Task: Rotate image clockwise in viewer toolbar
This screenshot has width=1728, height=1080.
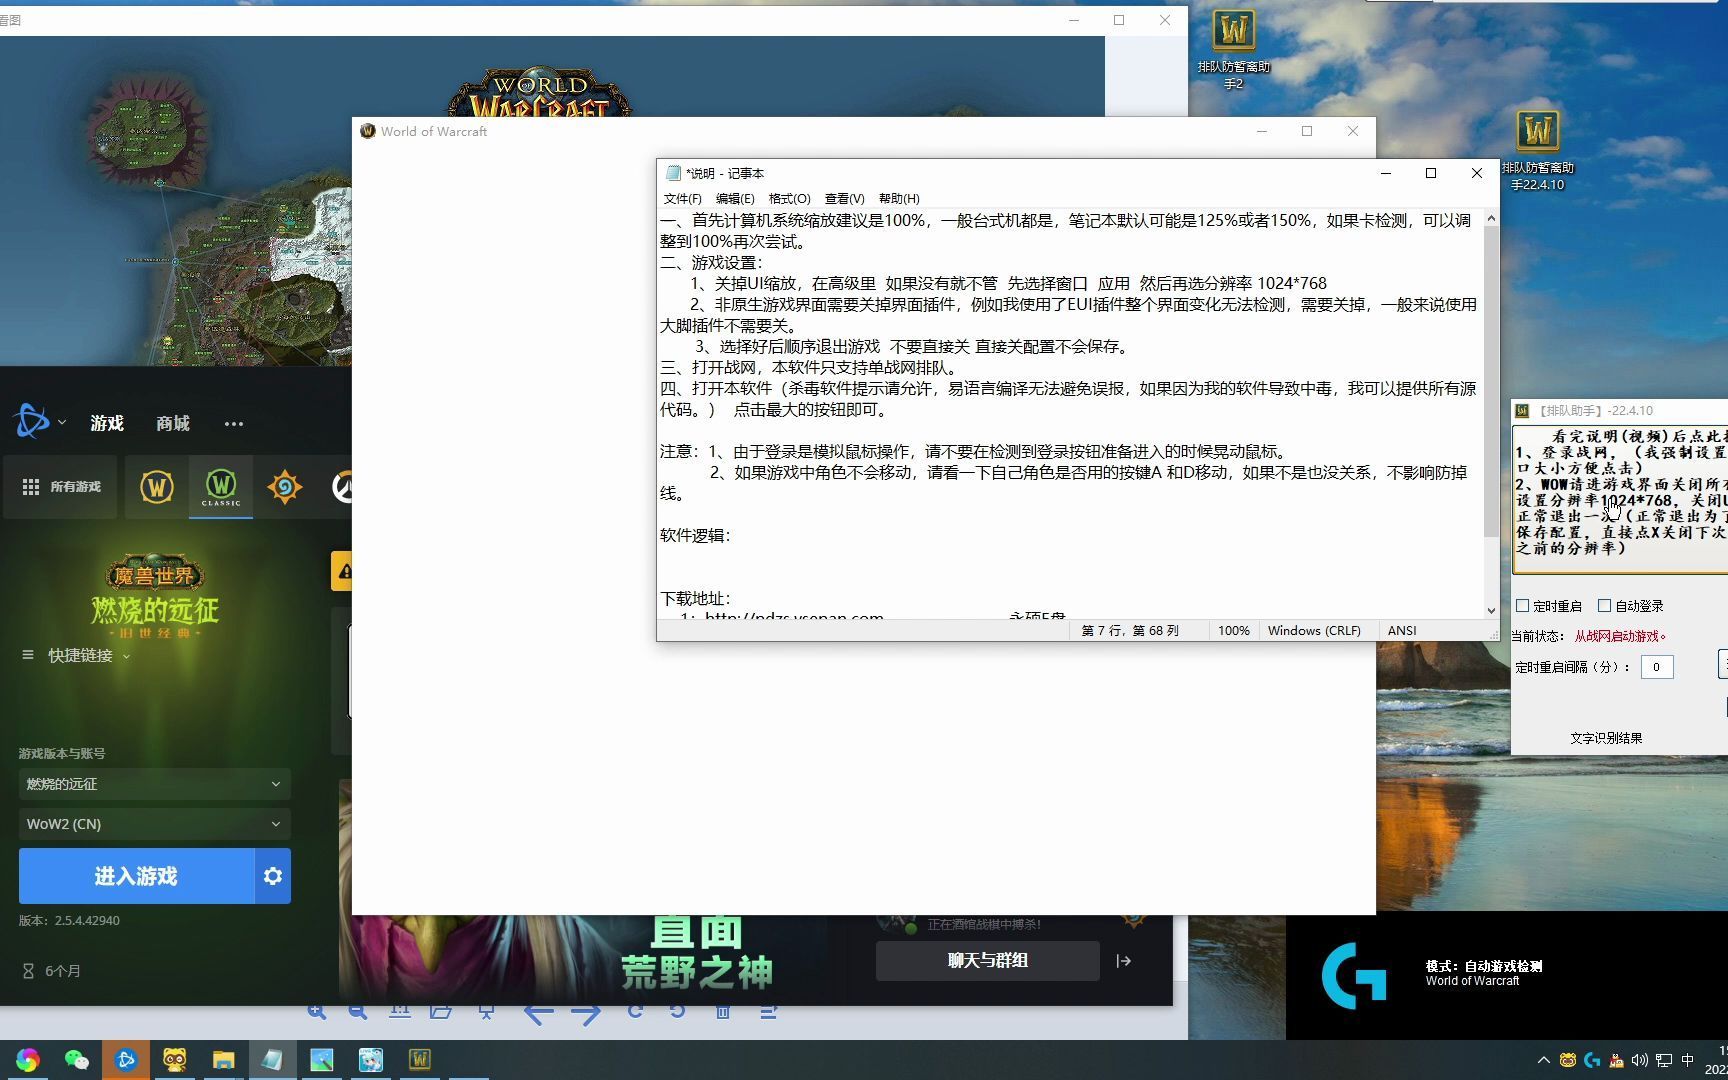Action: coord(635,1012)
